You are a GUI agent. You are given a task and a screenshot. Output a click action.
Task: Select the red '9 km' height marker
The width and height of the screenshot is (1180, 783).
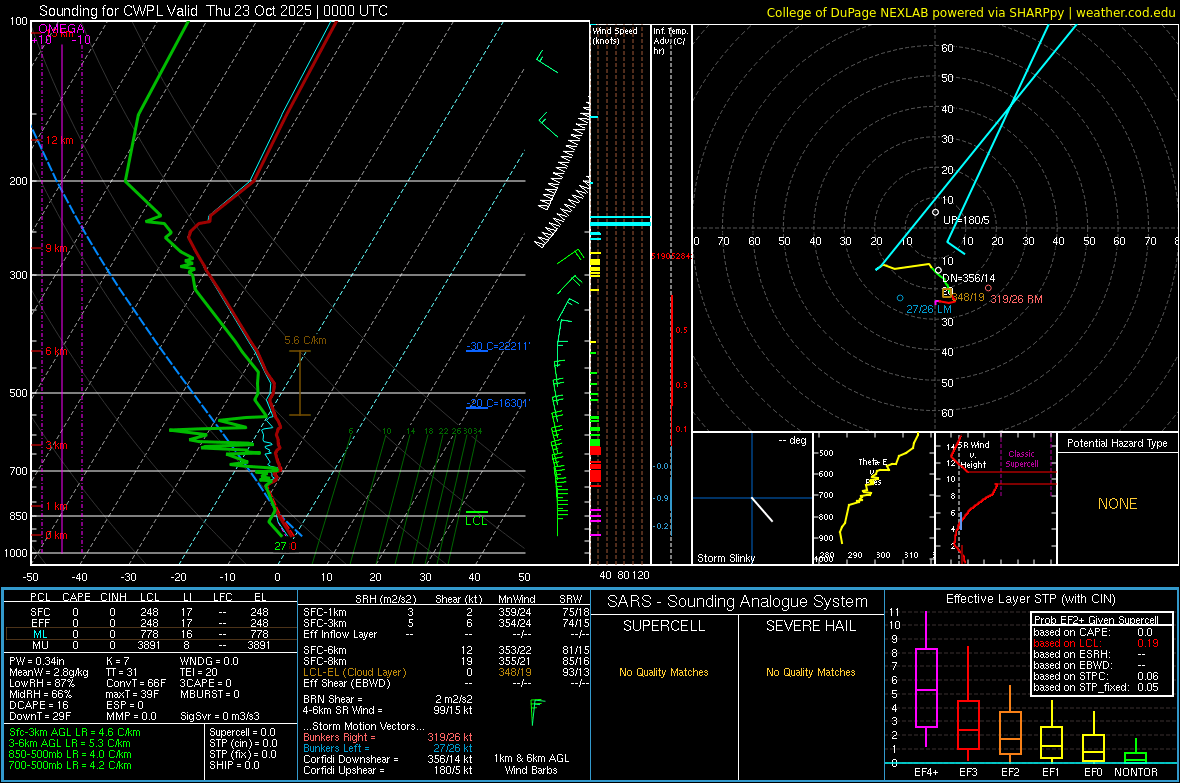(x=56, y=248)
